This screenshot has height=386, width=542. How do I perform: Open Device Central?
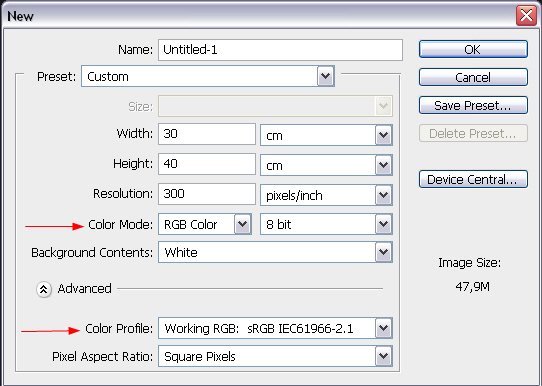pos(473,179)
